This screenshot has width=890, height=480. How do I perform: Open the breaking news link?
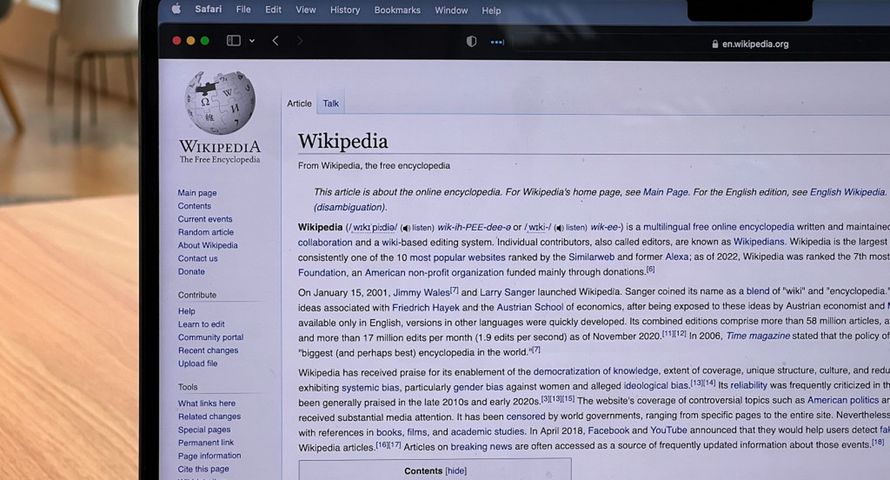[x=481, y=447]
